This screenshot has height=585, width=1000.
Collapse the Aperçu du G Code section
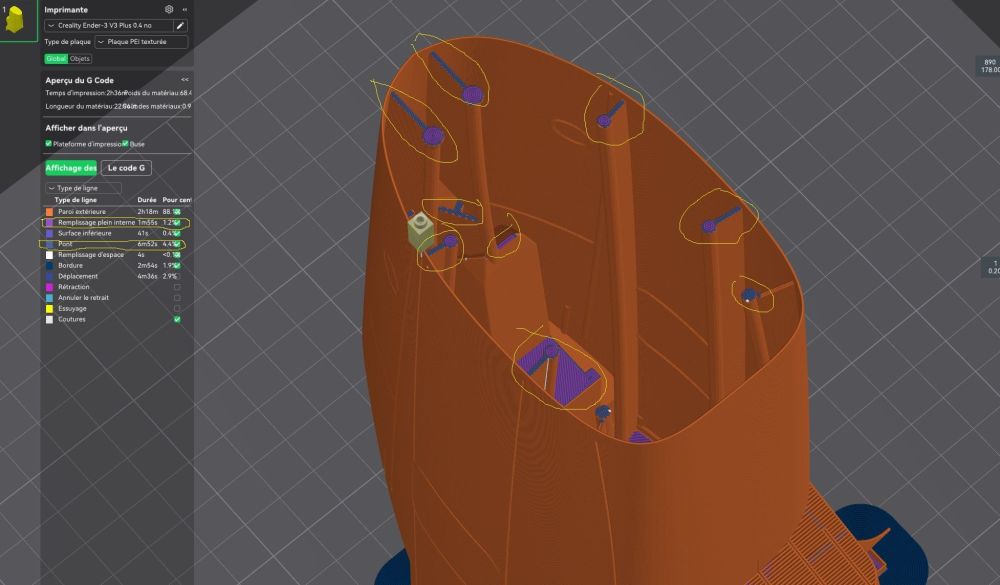(x=185, y=80)
